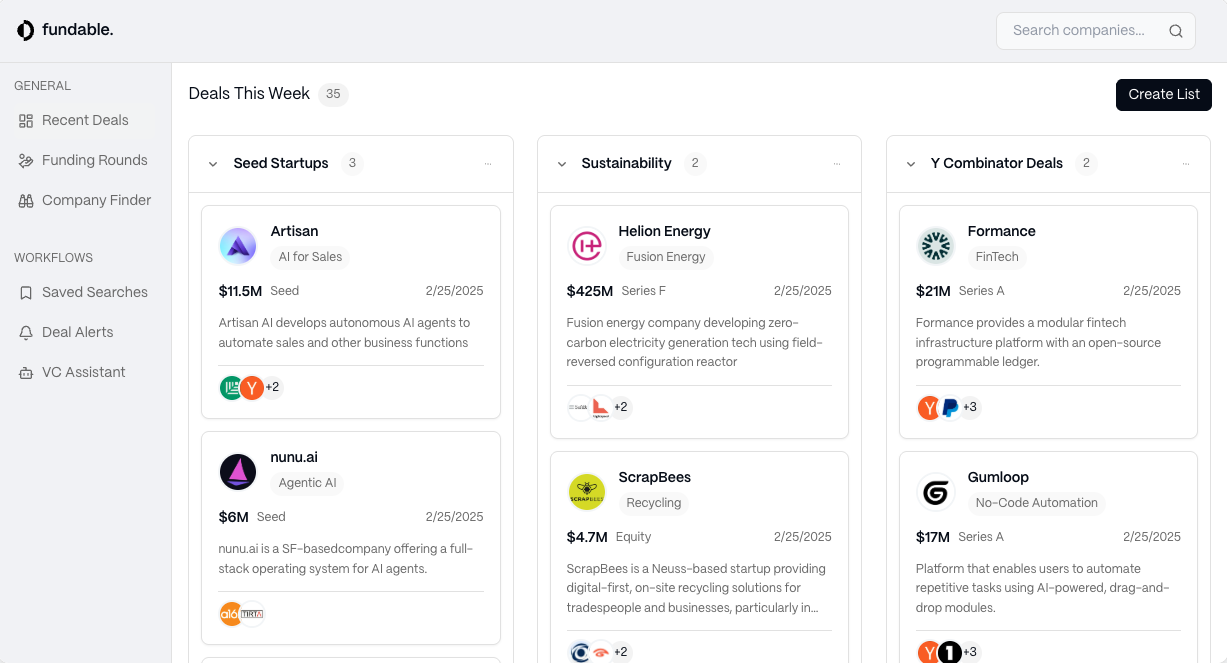Click the nunu.ai logo icon
Screen dimensions: 1227x663
[x=238, y=472]
